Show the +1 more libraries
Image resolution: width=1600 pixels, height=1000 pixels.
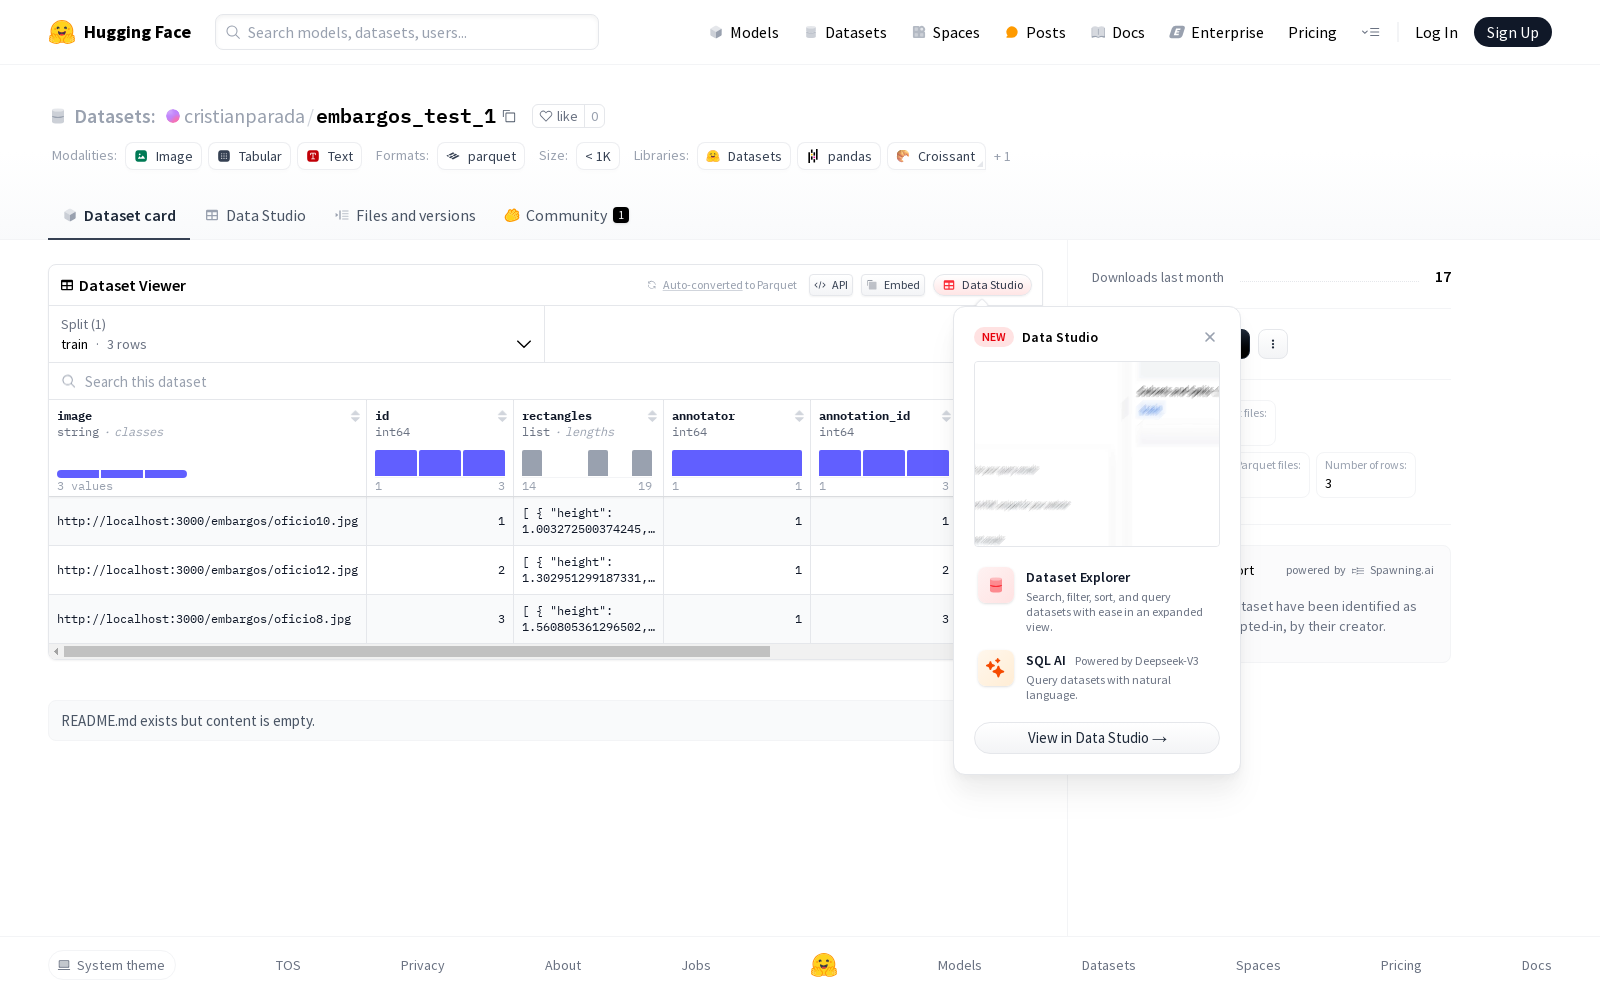point(1002,156)
